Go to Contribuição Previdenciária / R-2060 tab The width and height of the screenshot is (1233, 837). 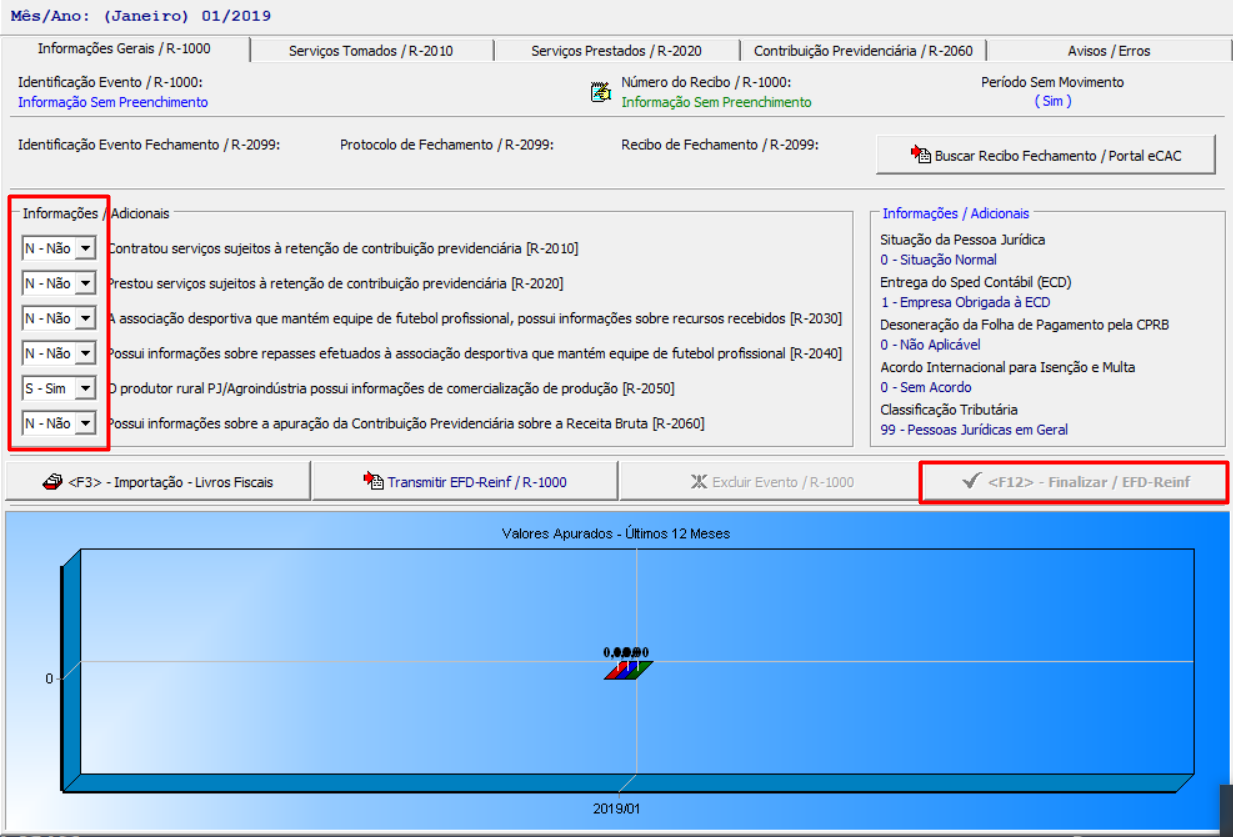coord(862,50)
